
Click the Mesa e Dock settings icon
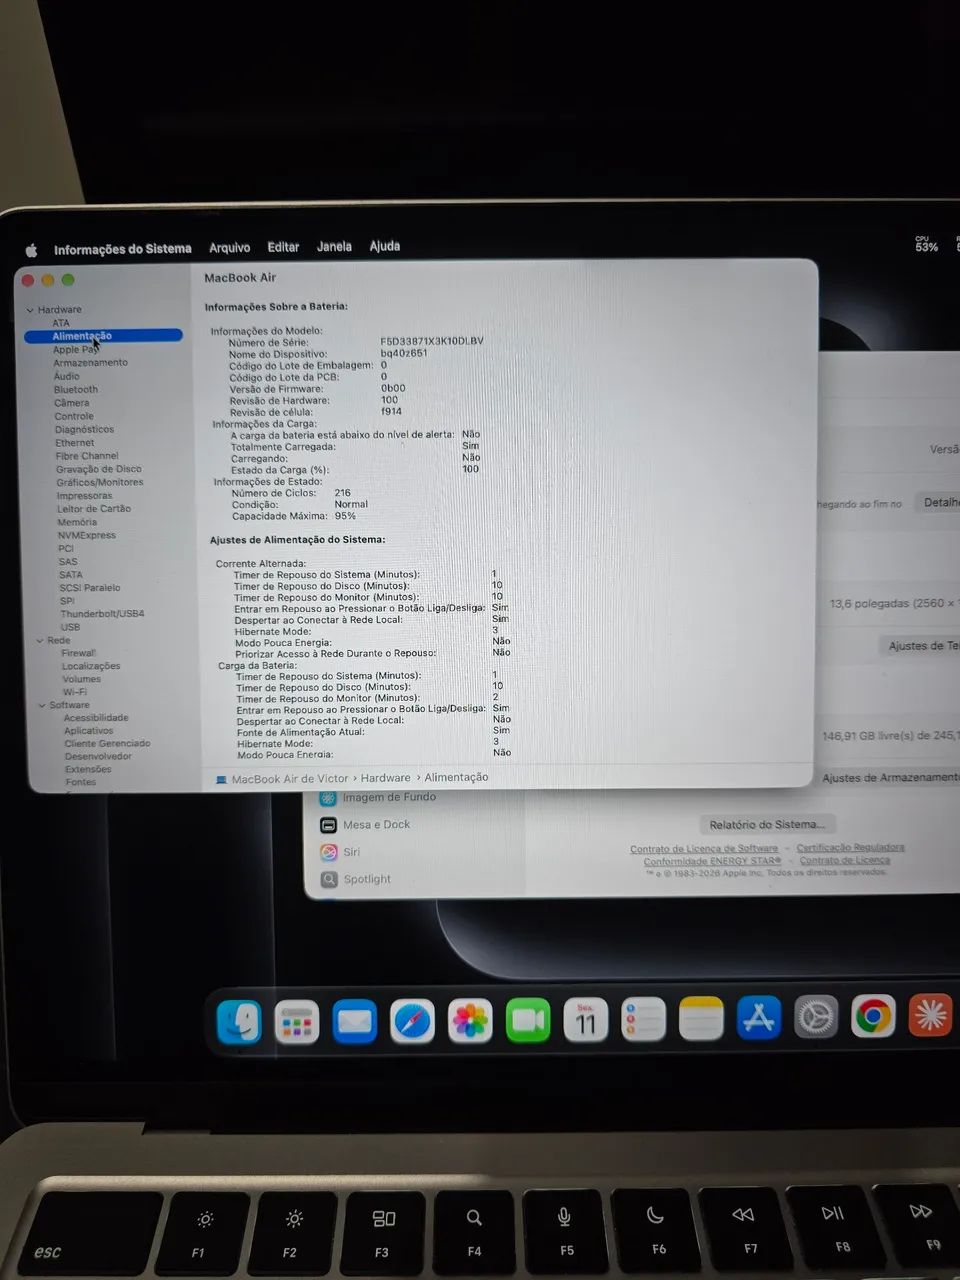328,825
